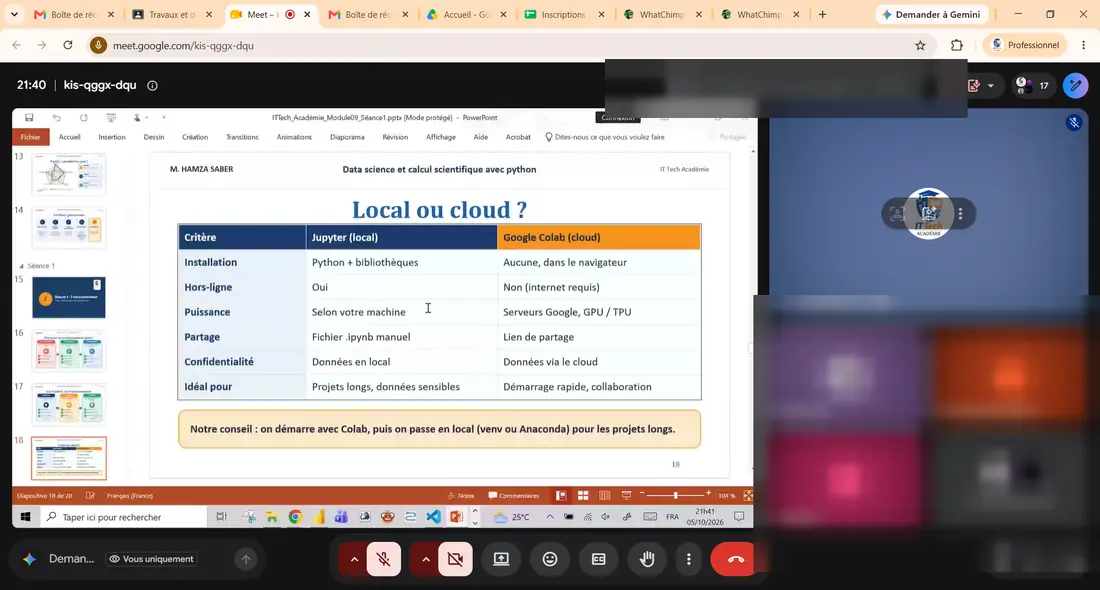
Task: Hang up the call with red button
Action: tap(736, 559)
